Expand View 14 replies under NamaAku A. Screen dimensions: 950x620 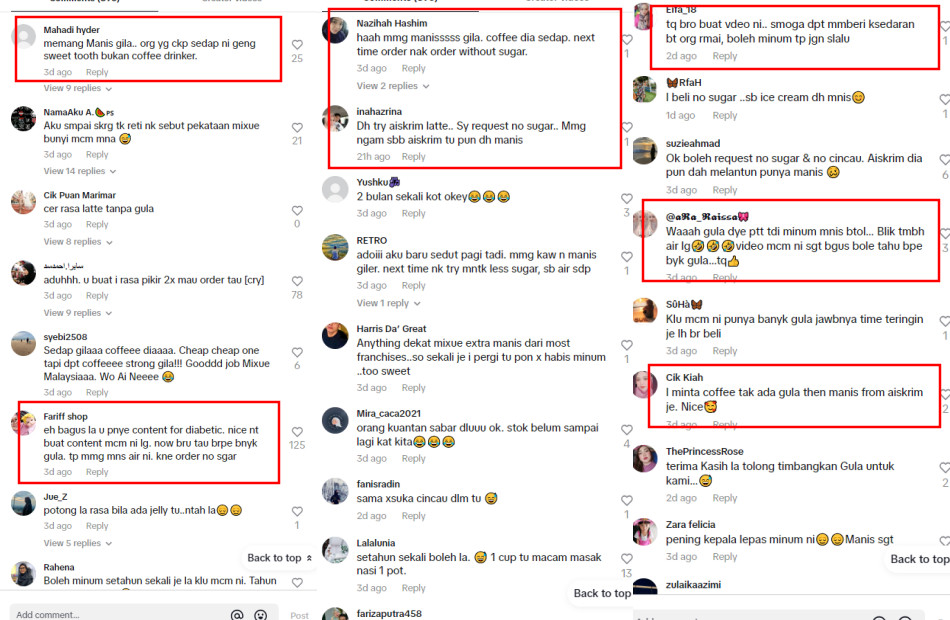tap(79, 171)
